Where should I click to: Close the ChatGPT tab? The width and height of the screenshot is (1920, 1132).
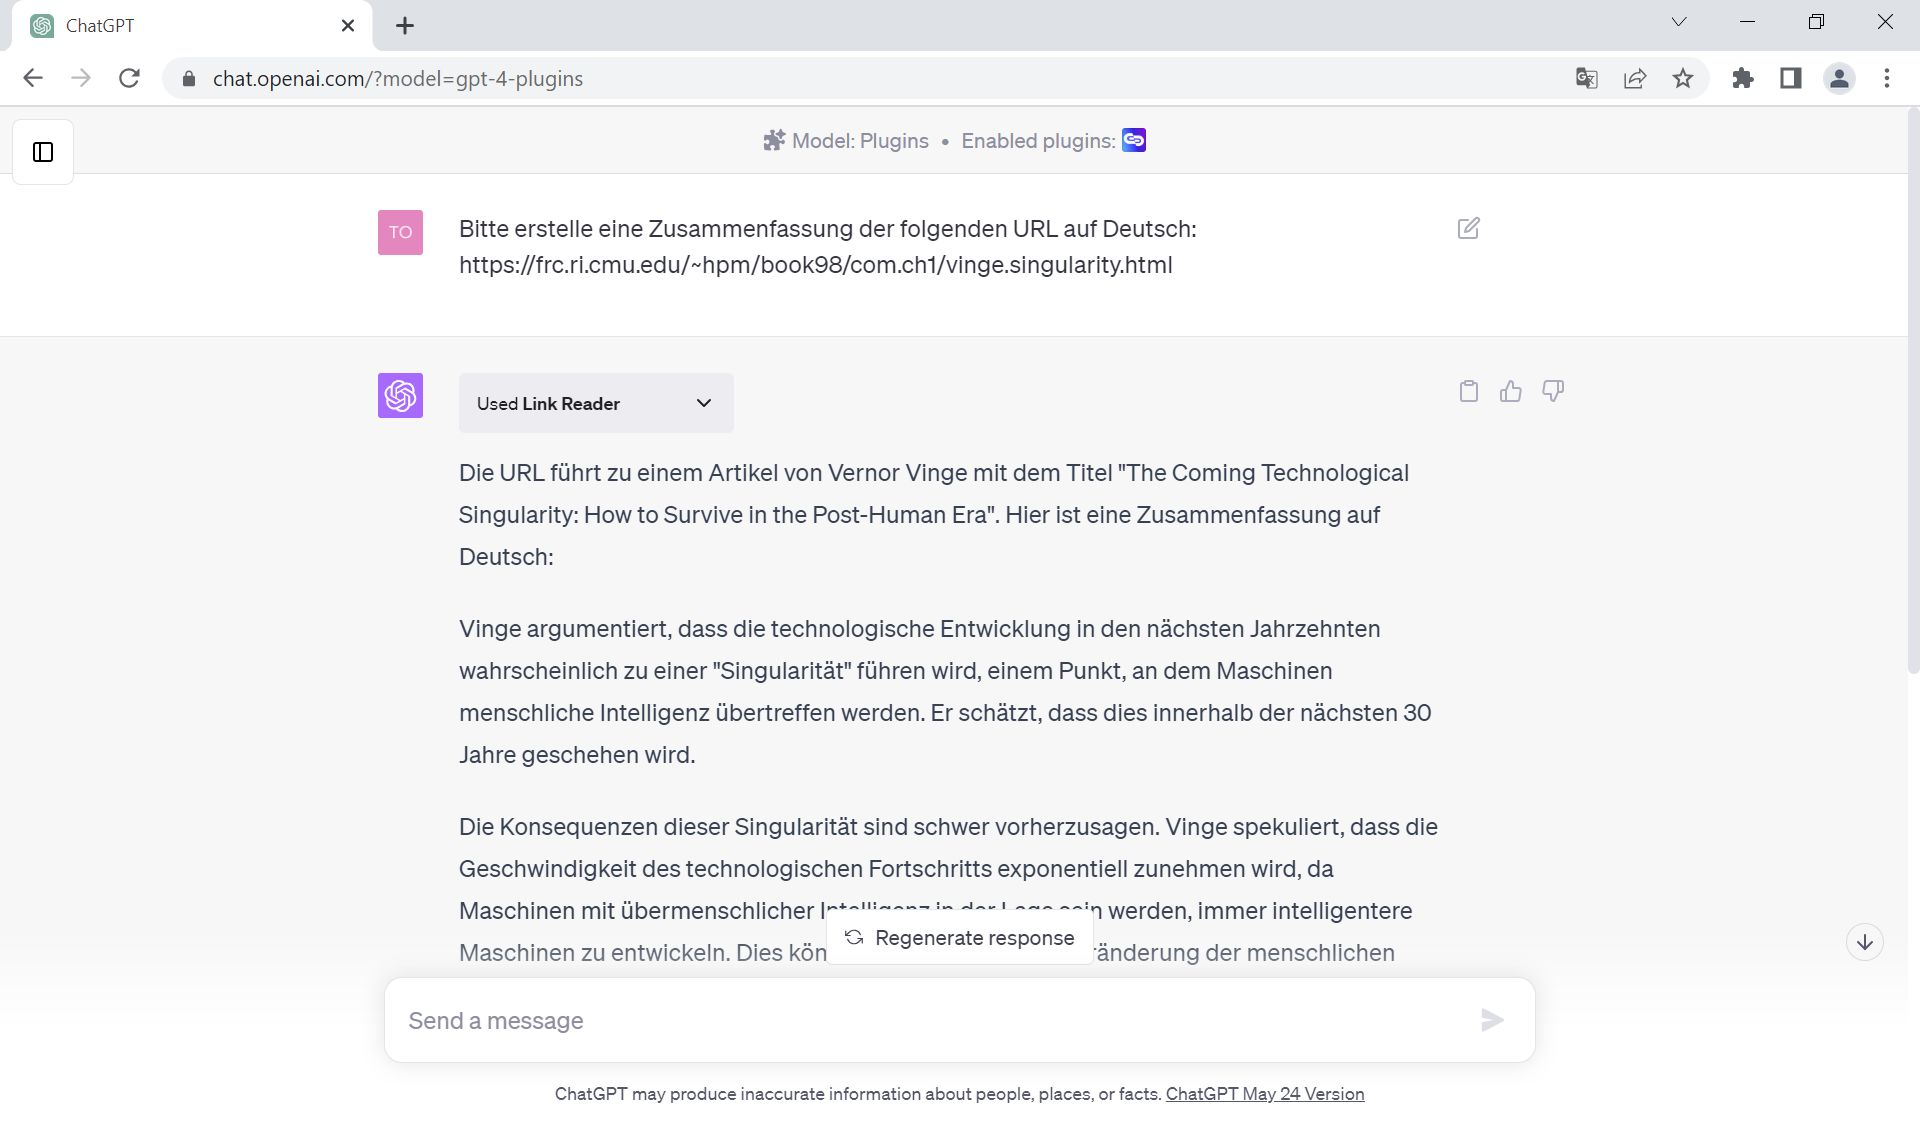pyautogui.click(x=348, y=26)
